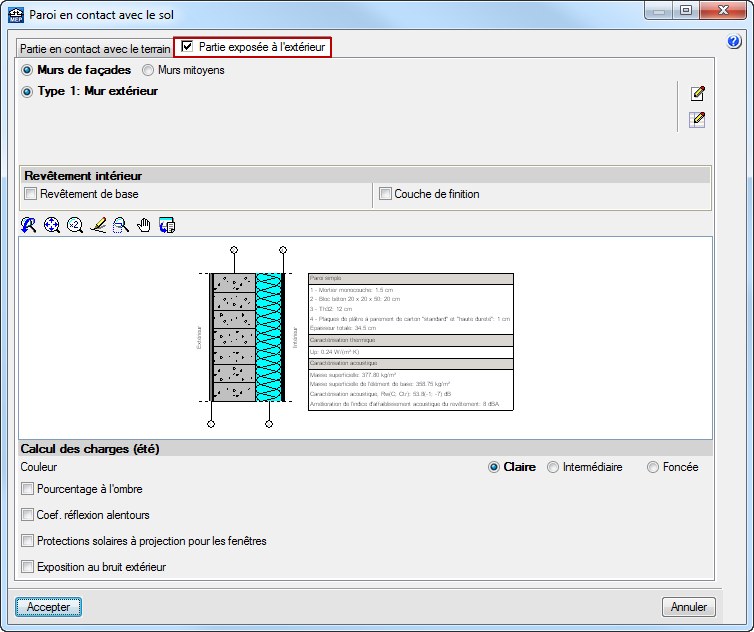
Task: Select the pan hand tool
Action: click(x=144, y=225)
